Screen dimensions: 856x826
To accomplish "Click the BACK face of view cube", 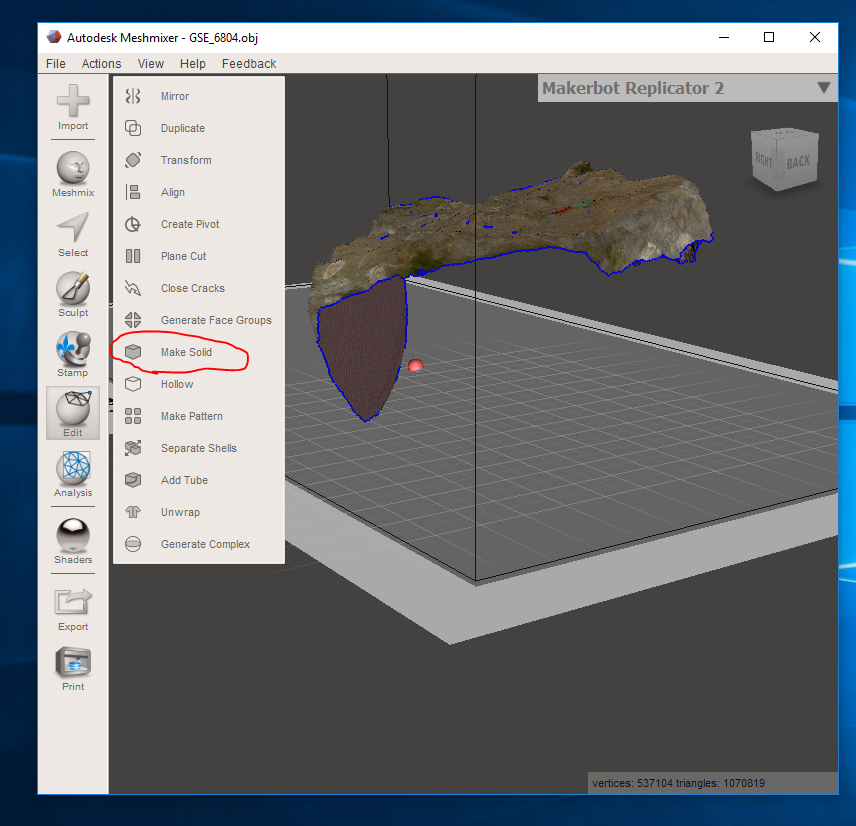I will tap(796, 162).
